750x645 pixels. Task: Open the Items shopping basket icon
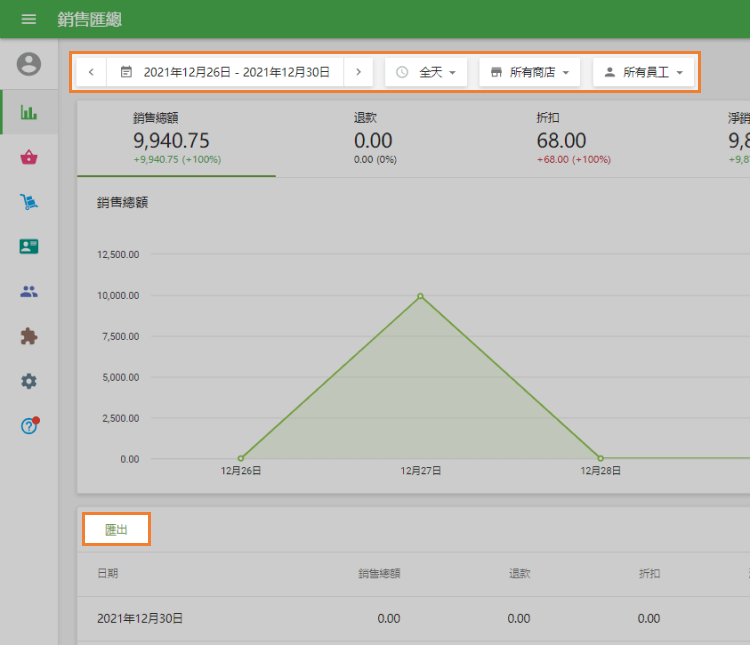(29, 157)
